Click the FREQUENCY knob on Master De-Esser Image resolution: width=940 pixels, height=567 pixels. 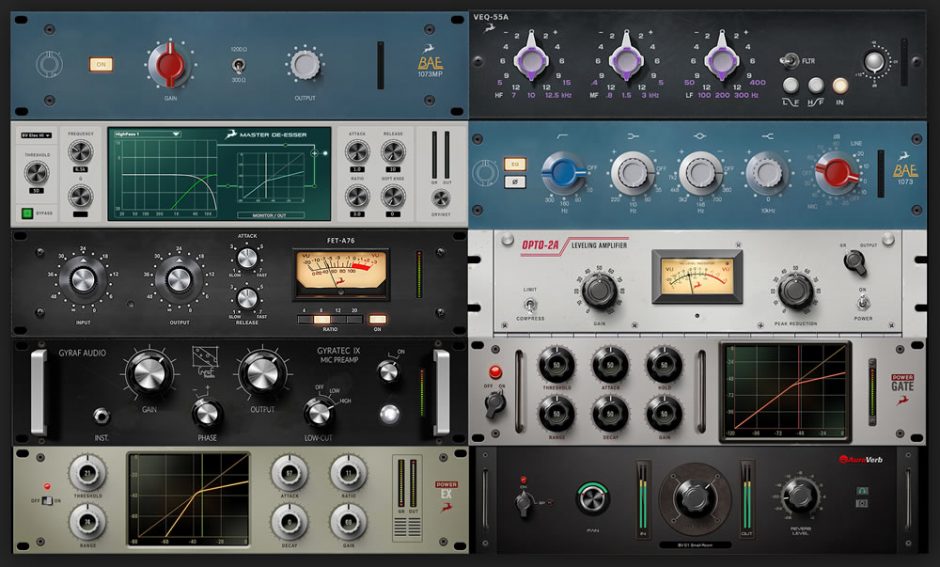(80, 152)
